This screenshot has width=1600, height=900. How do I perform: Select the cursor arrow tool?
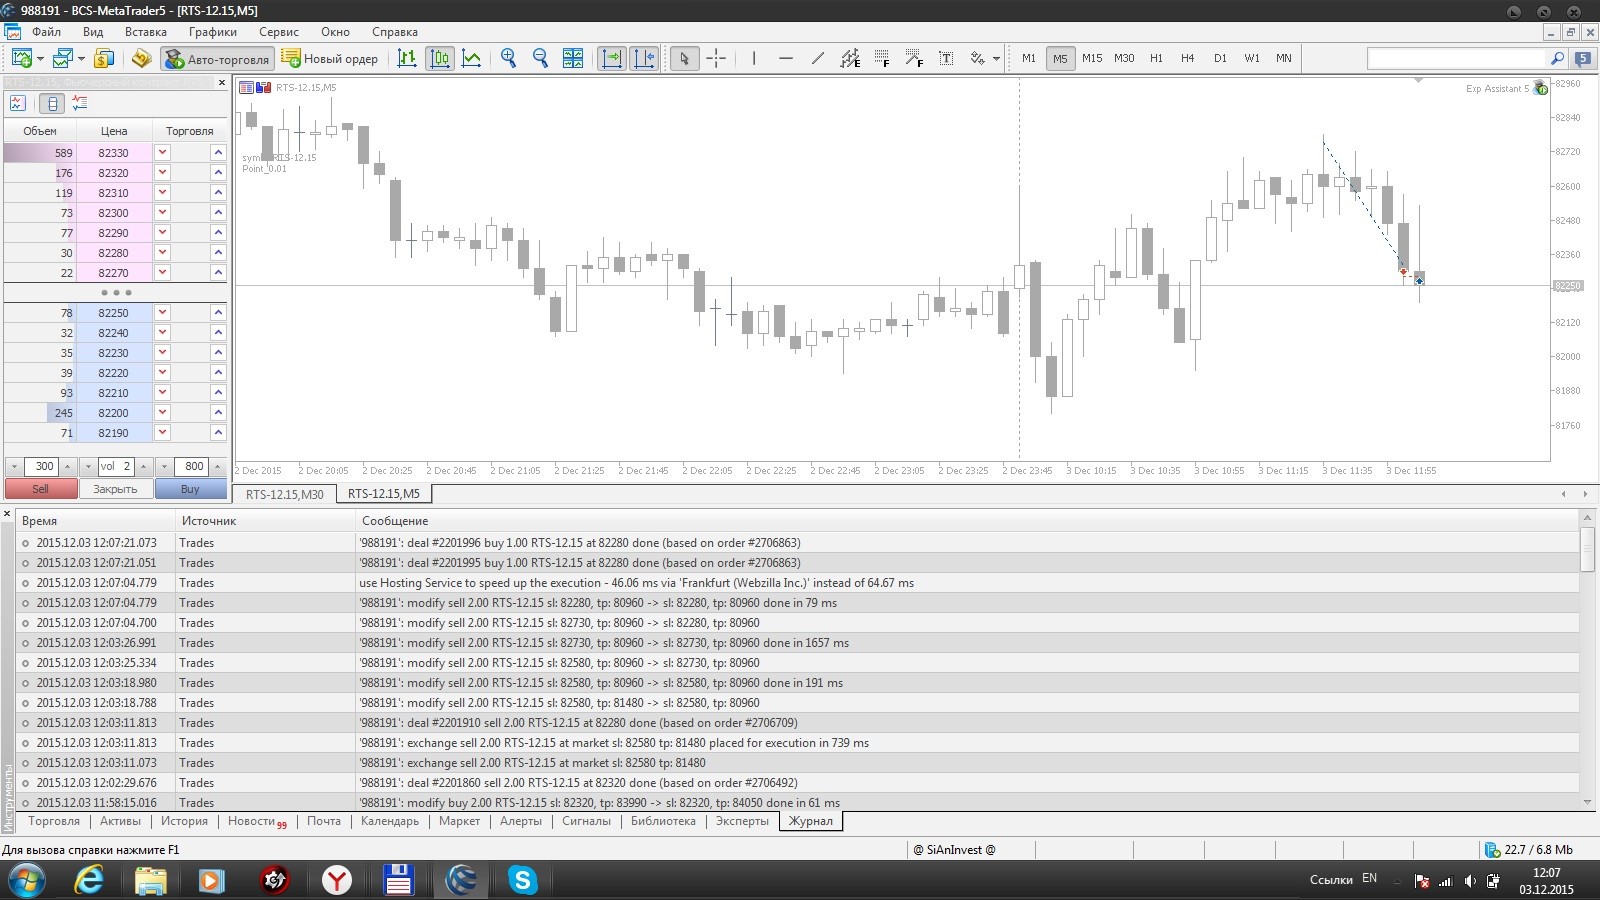(x=684, y=58)
